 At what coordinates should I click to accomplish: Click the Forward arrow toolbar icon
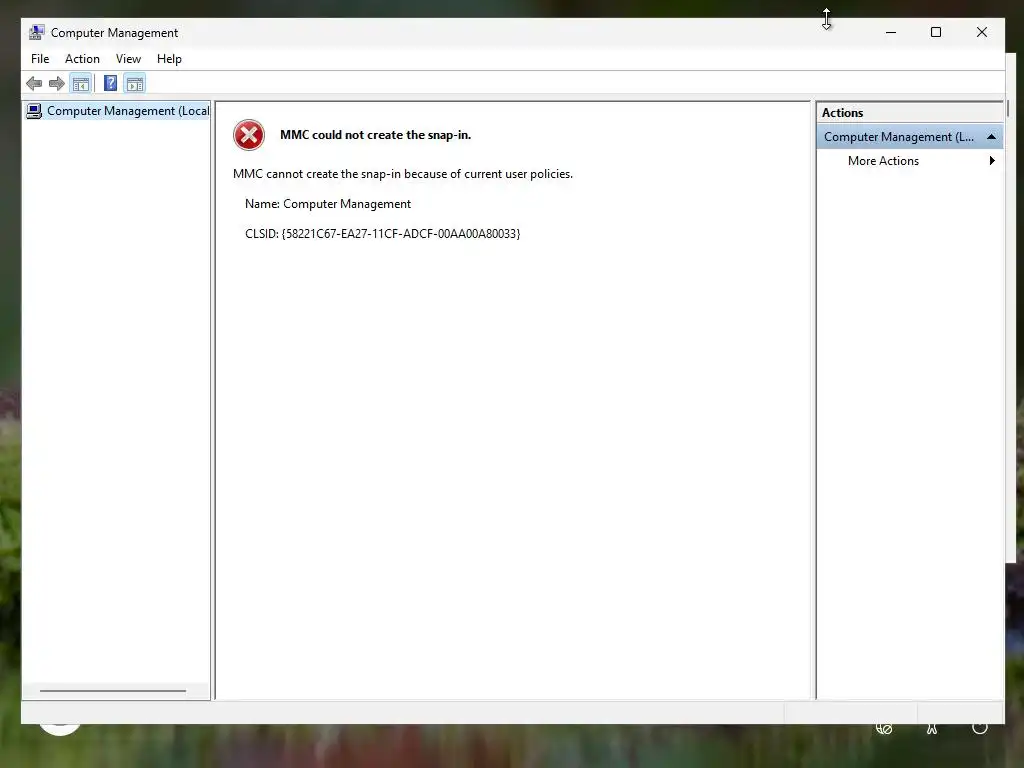pyautogui.click(x=57, y=84)
